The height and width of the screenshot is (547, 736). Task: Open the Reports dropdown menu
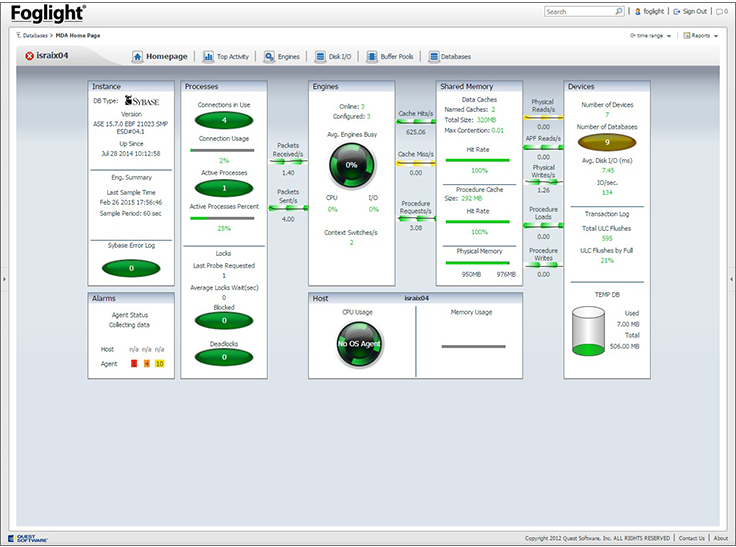pos(700,36)
